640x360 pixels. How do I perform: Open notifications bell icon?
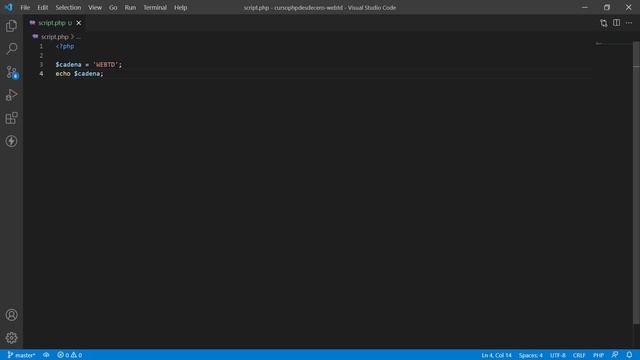[629, 355]
